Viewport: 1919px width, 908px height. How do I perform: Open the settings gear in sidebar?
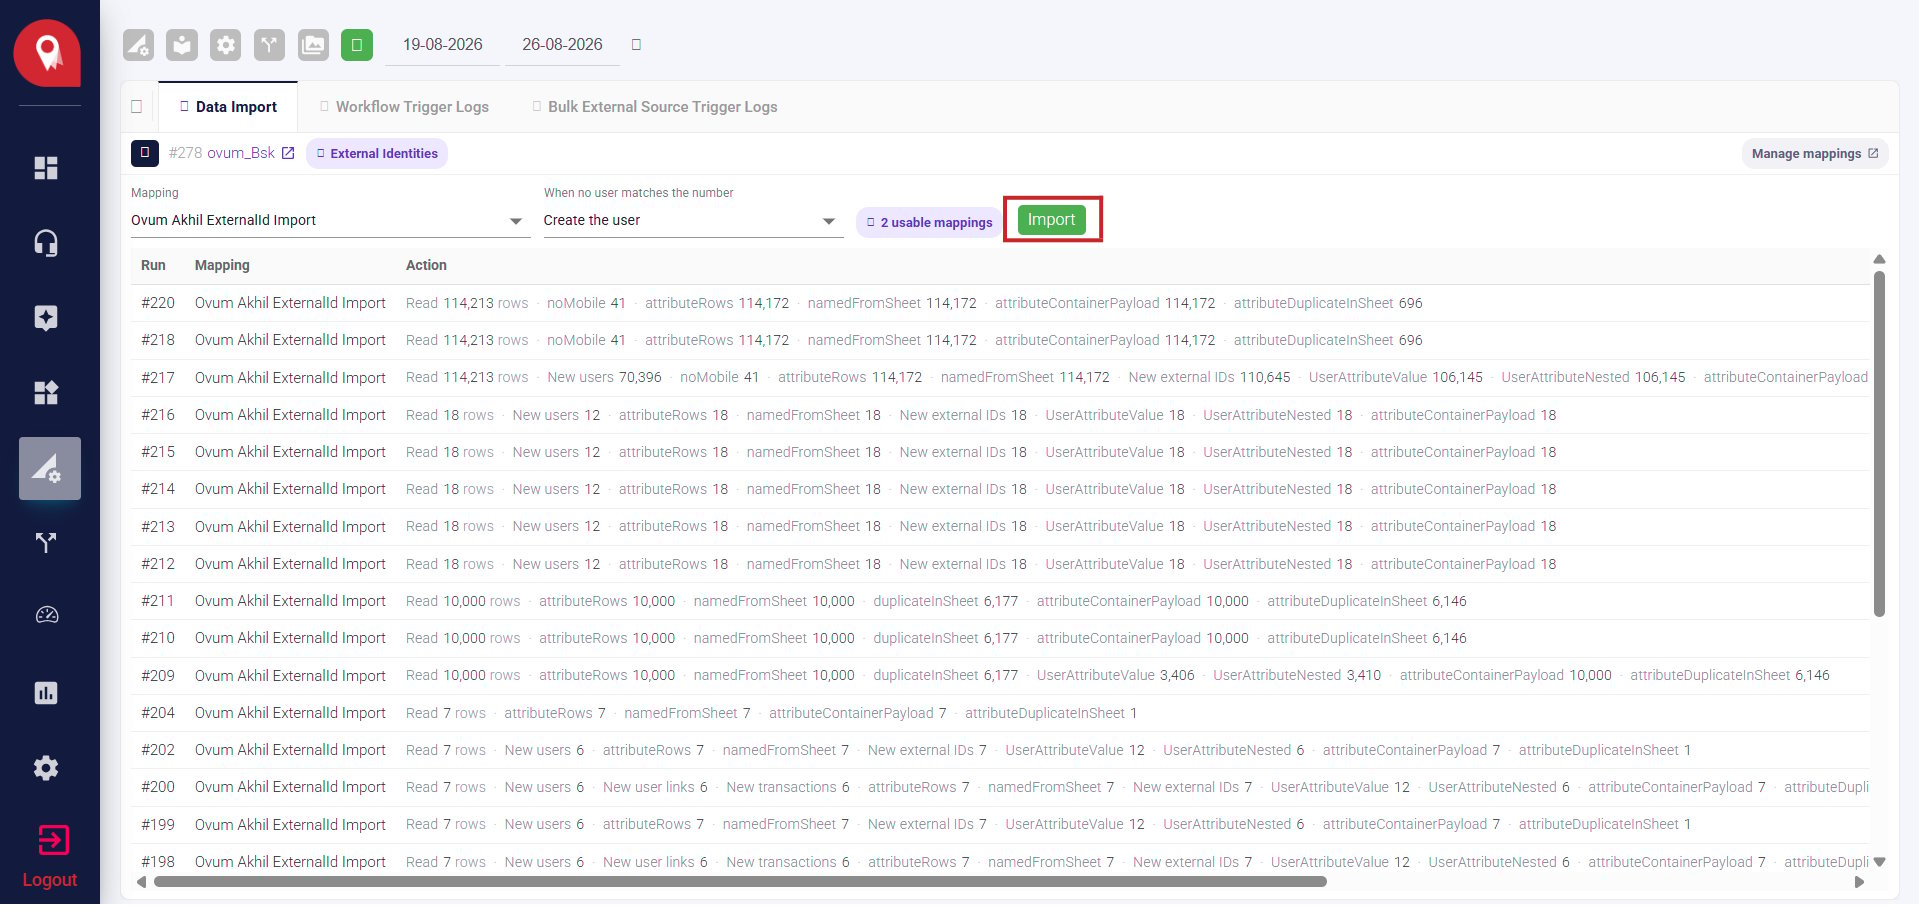pos(46,768)
